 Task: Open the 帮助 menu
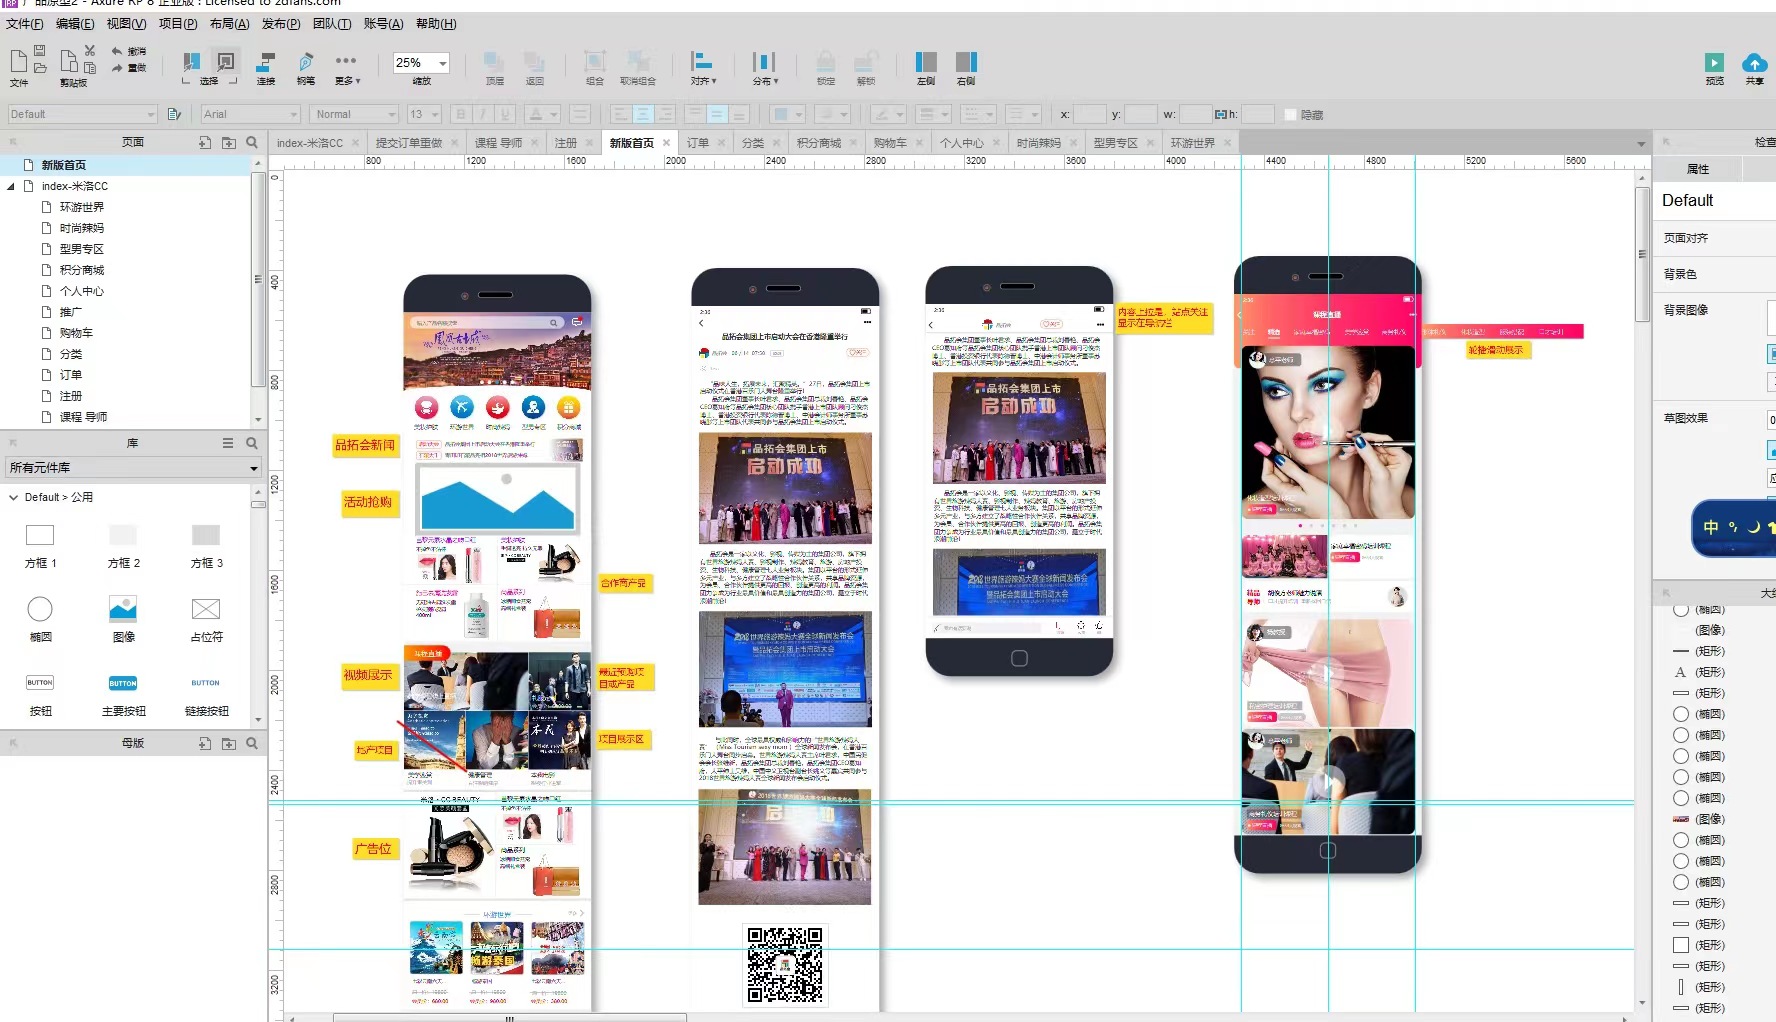click(x=436, y=24)
